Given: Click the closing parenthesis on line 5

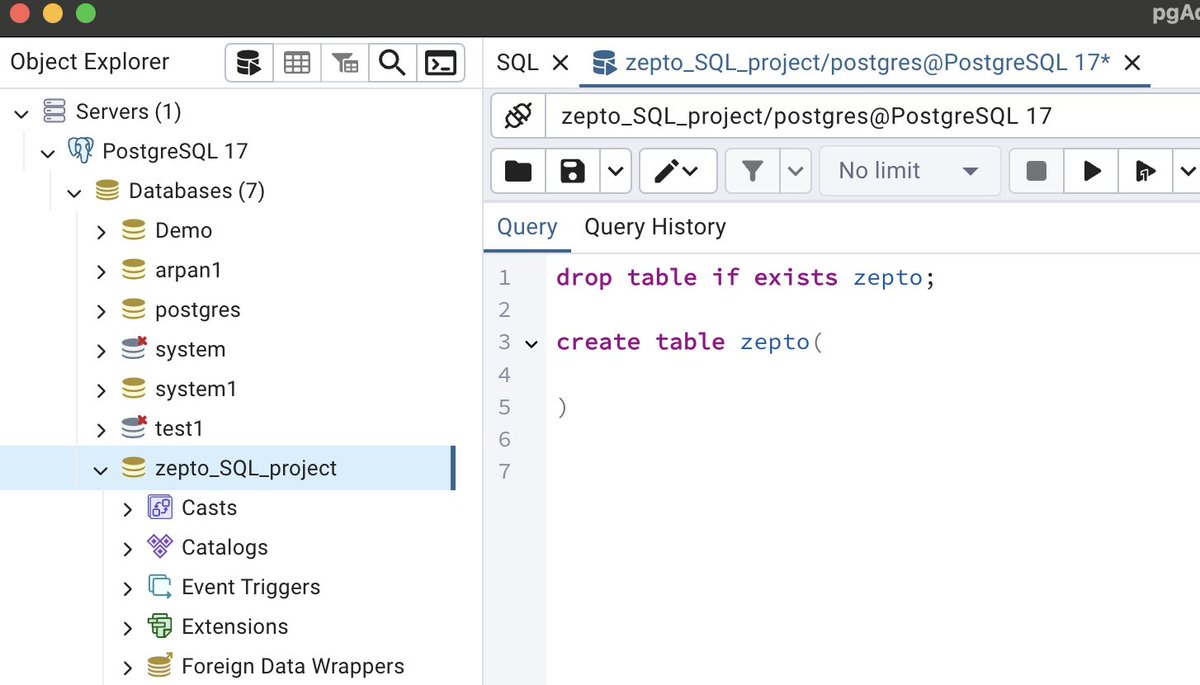Looking at the screenshot, I should (562, 407).
